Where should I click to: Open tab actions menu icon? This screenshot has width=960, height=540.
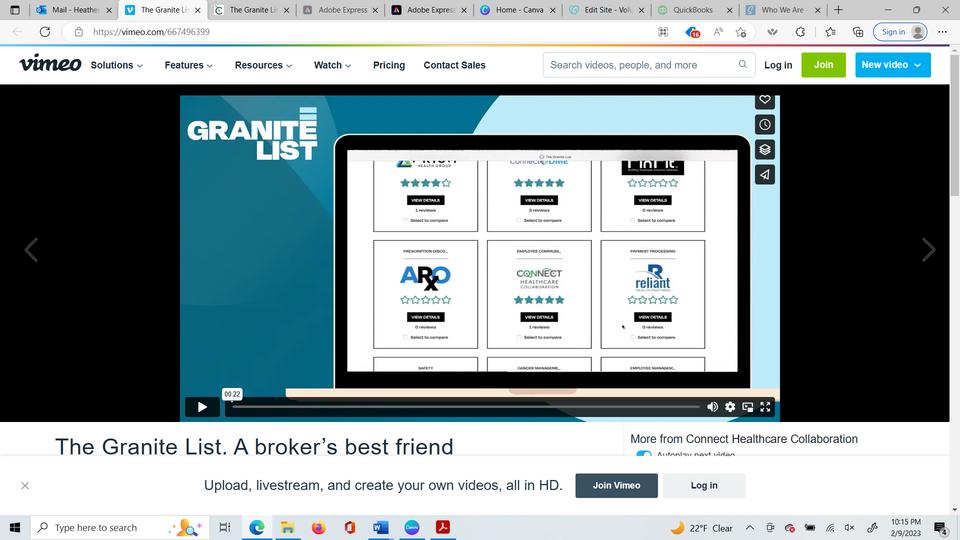coord(15,10)
